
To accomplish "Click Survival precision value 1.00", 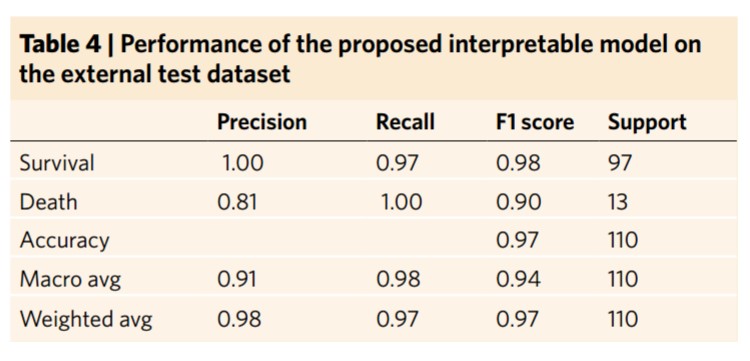I will click(243, 164).
